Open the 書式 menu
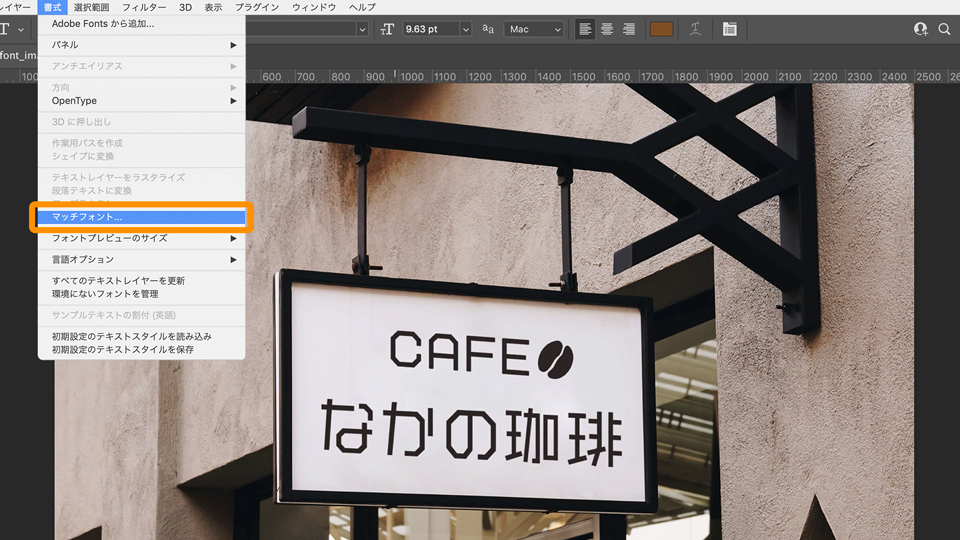The height and width of the screenshot is (540, 960). (x=52, y=7)
